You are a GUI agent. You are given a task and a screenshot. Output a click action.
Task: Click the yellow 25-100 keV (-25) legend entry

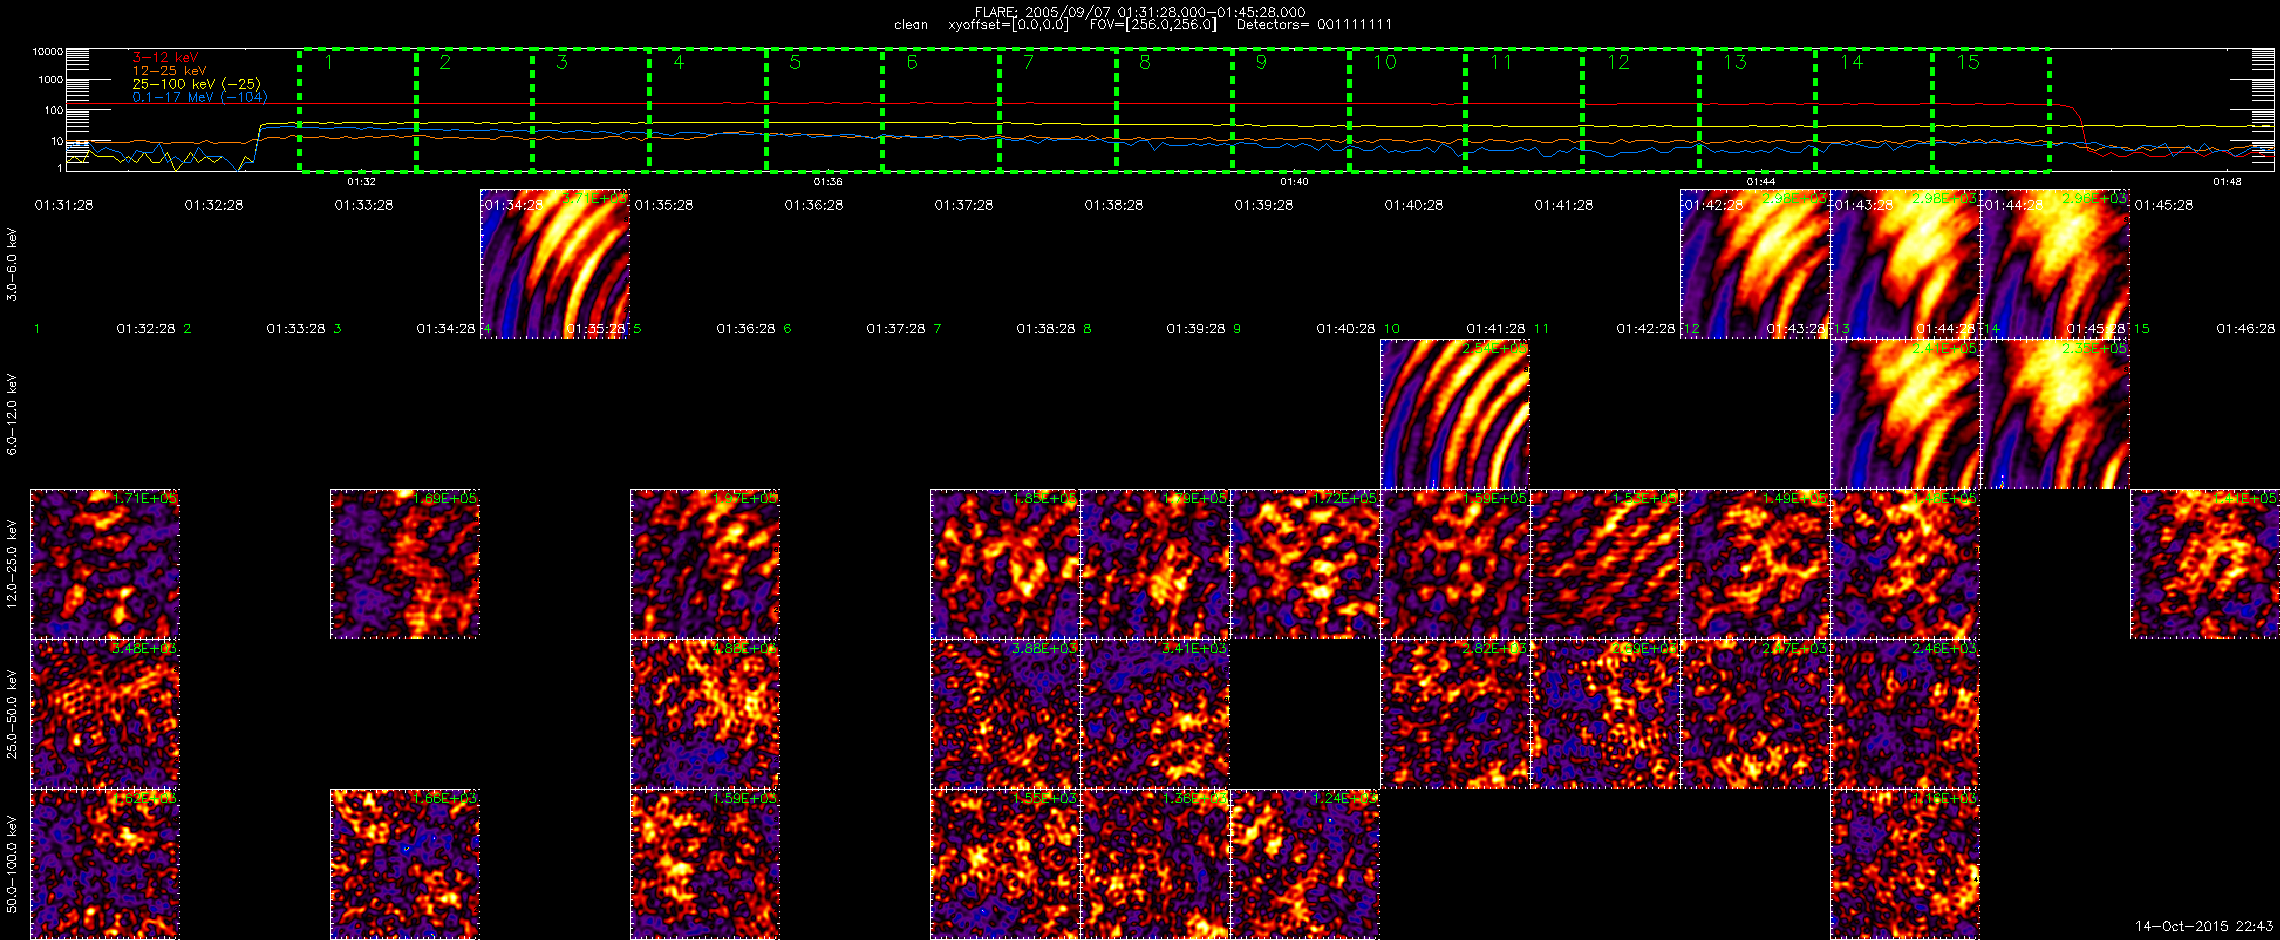(196, 84)
